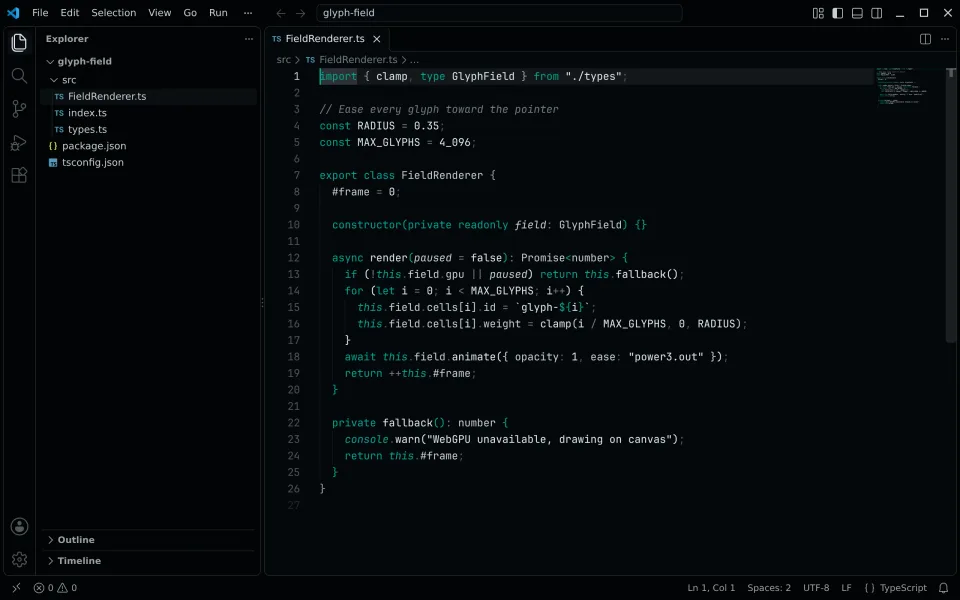Toggle the primary side bar
This screenshot has width=960, height=600.
838,13
